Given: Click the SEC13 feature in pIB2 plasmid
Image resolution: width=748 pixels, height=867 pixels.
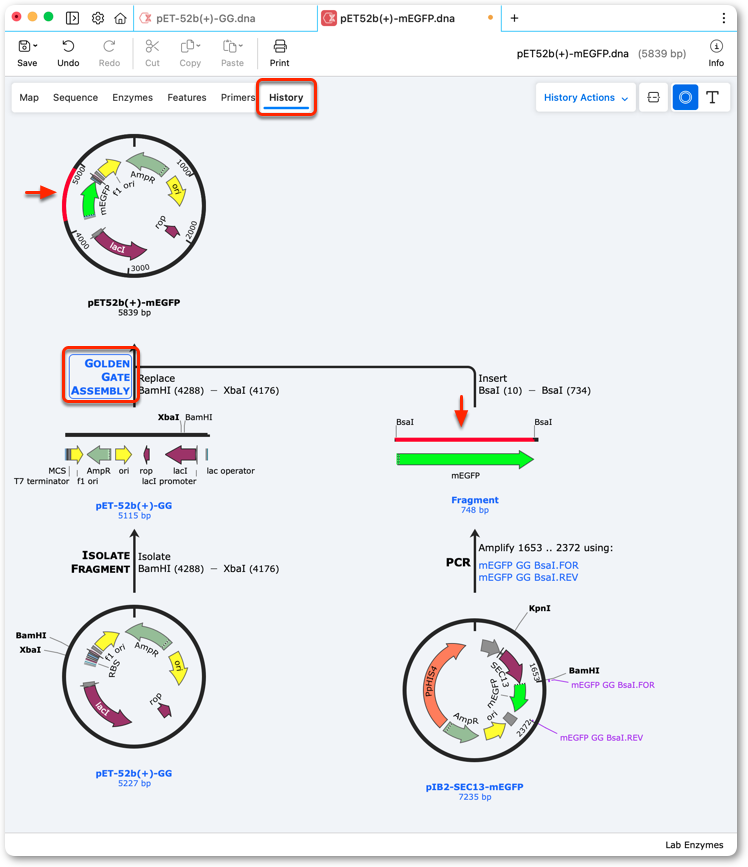Looking at the screenshot, I should click(x=510, y=665).
